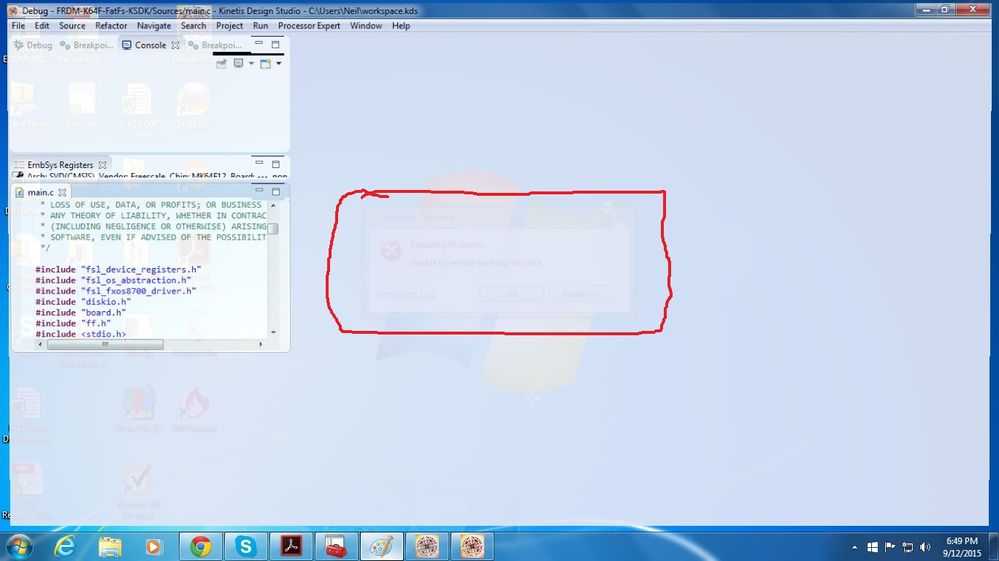
Task: Close the Console view tab
Action: click(x=175, y=45)
